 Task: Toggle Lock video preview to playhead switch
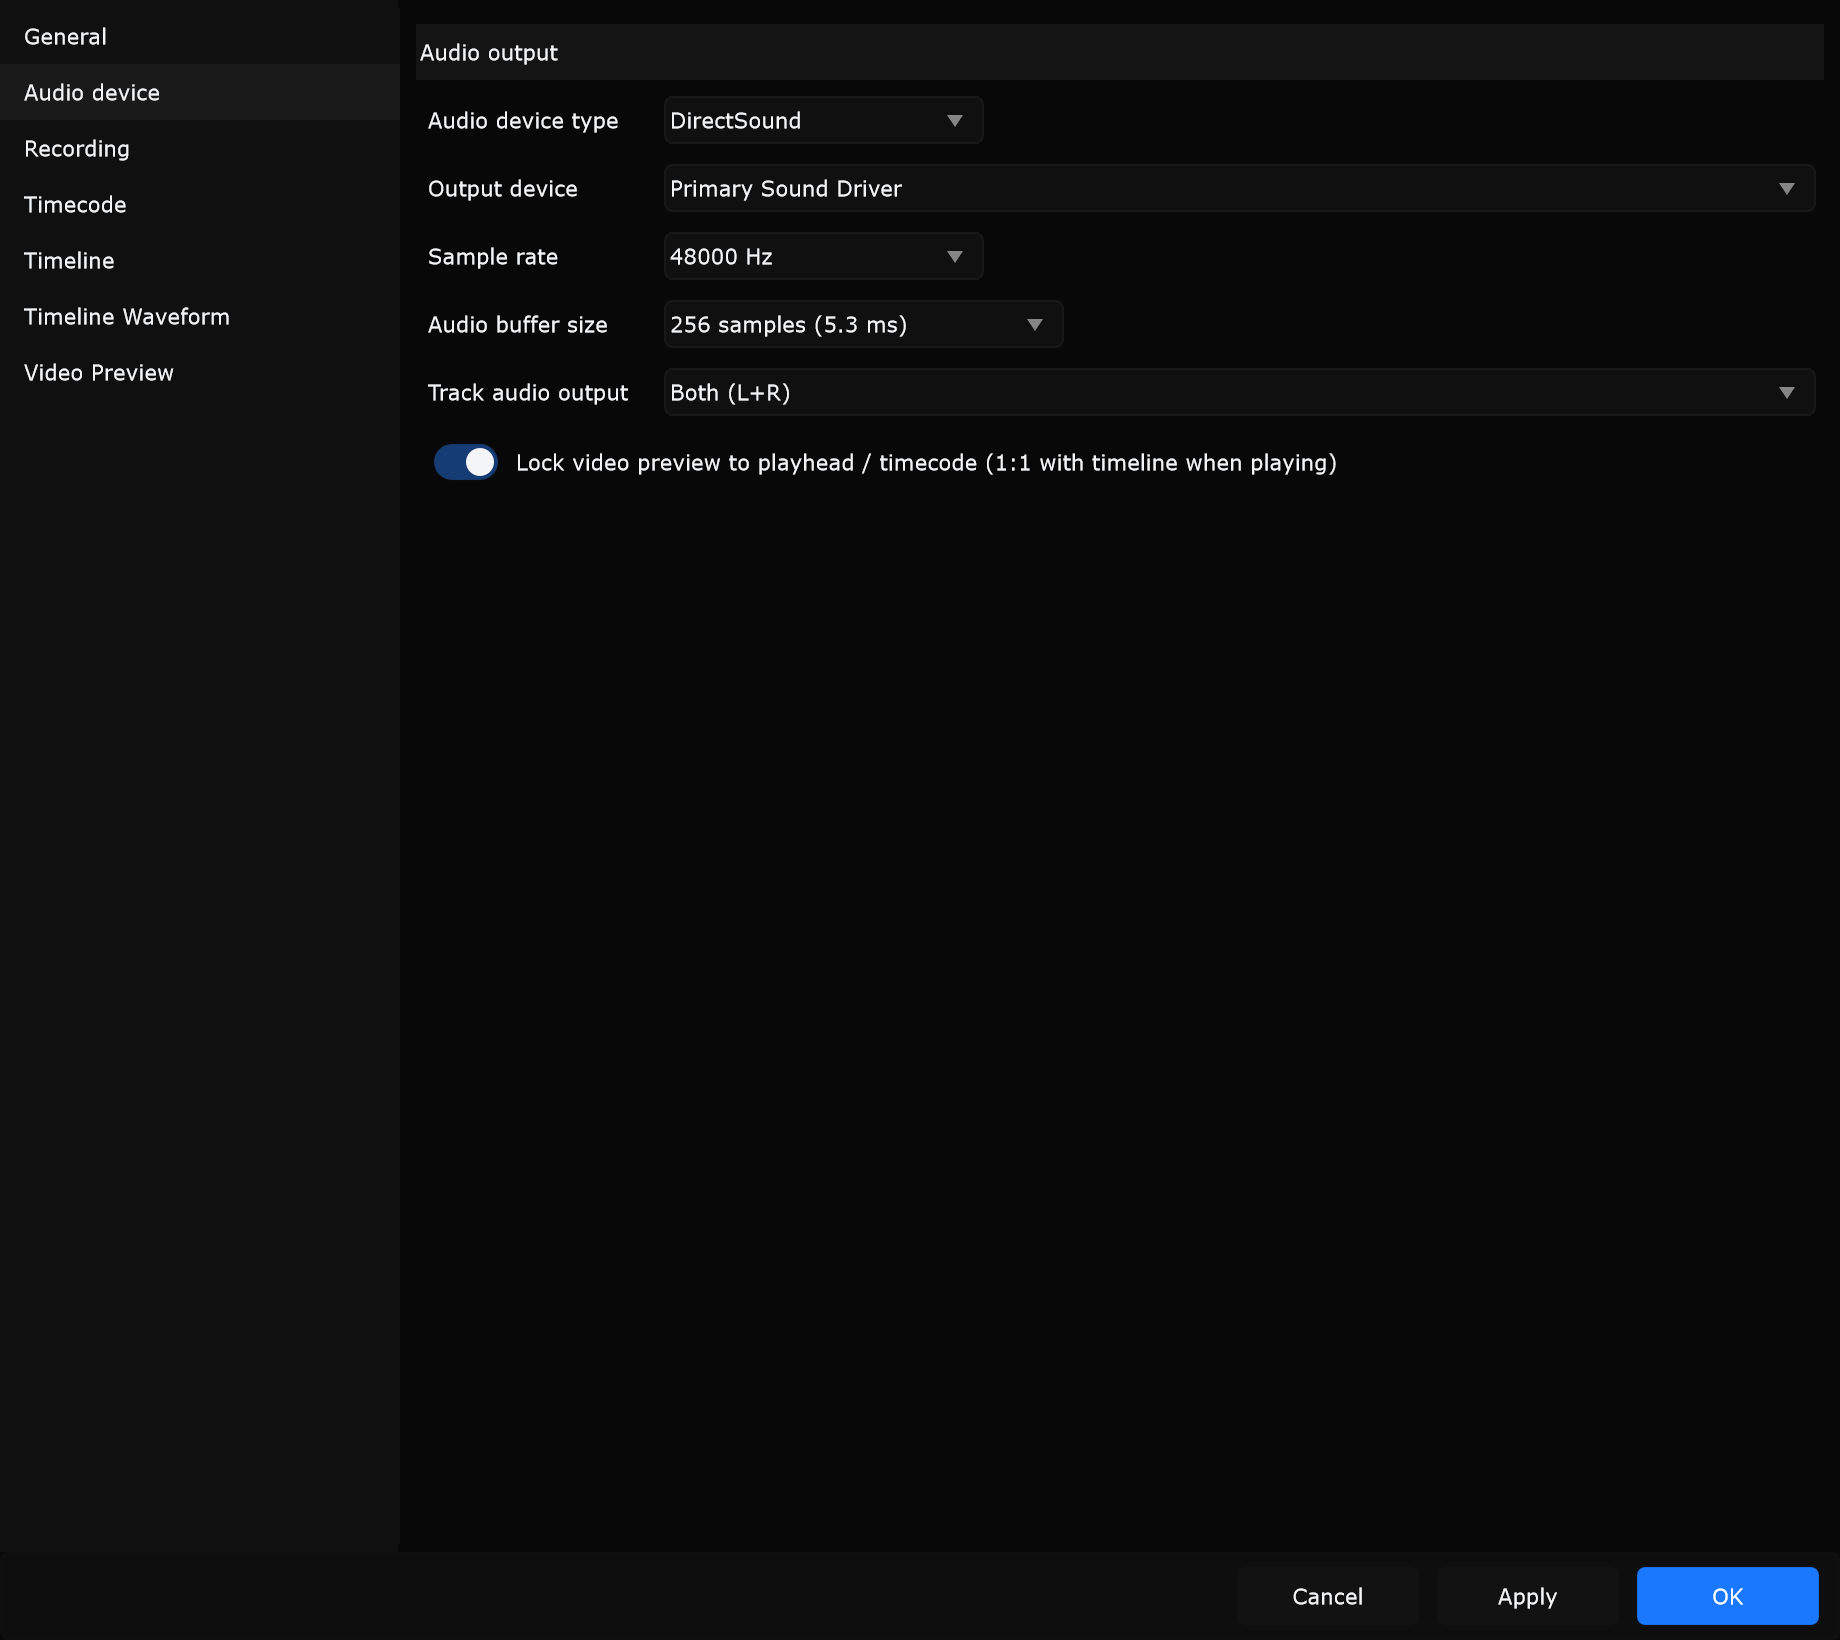466,462
